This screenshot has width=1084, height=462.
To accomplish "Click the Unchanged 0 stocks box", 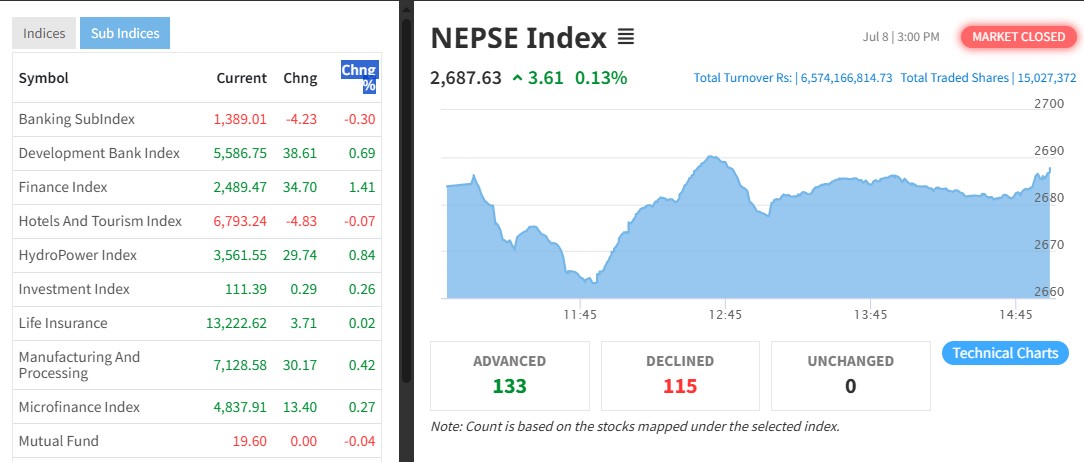I will 850,375.
